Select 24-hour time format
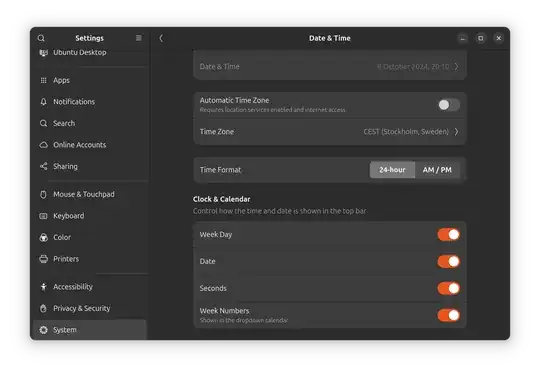540x373 pixels. (392, 170)
